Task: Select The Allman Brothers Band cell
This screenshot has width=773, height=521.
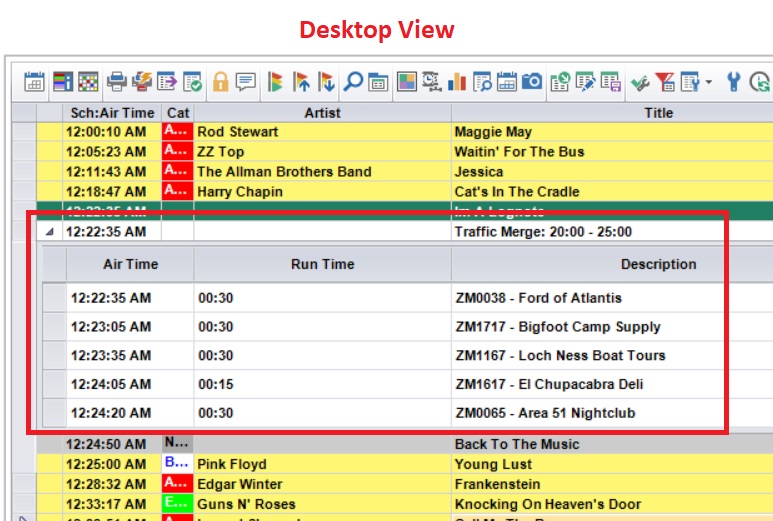Action: (322, 172)
